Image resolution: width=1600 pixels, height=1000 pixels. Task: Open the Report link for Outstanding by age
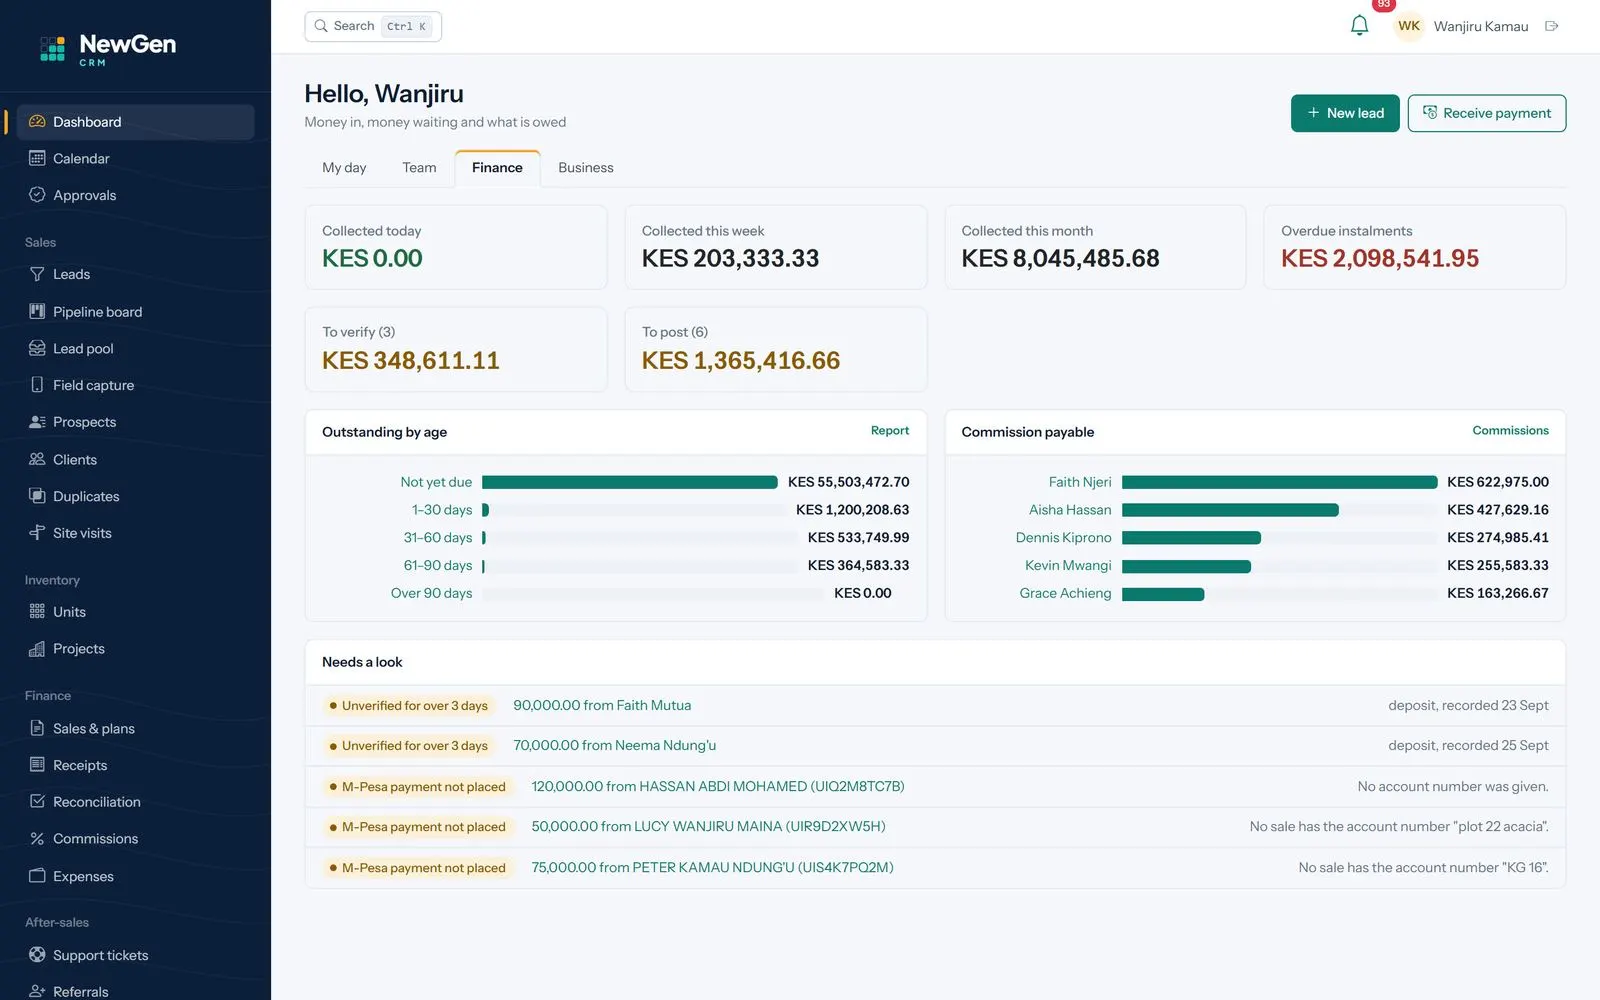click(890, 431)
